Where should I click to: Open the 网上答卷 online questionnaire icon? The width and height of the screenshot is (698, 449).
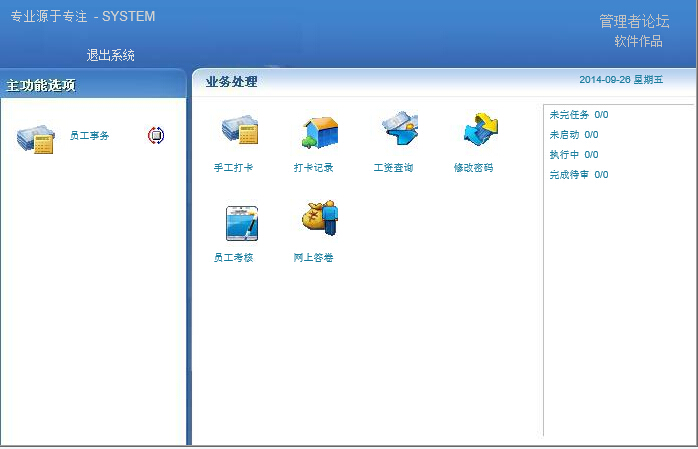(x=320, y=220)
